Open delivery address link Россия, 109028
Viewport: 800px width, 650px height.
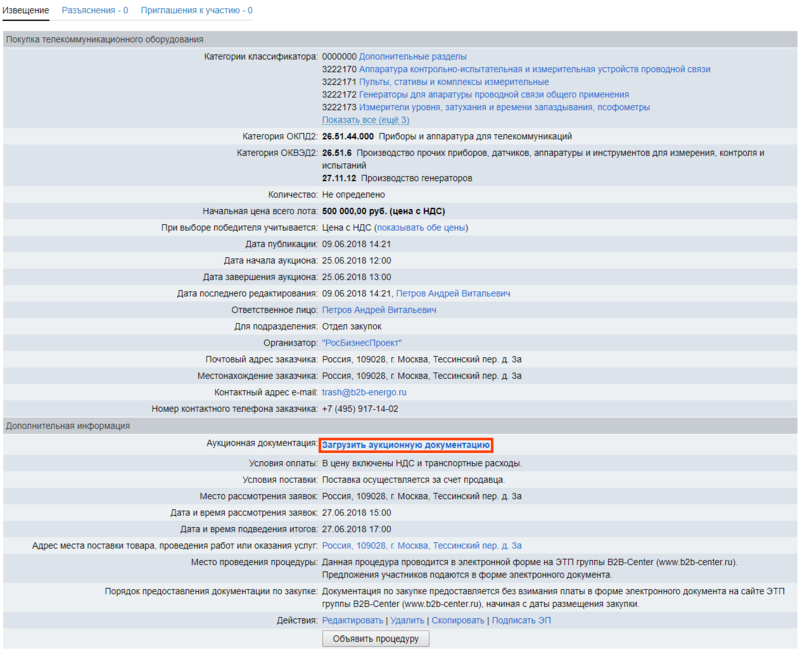pyautogui.click(x=421, y=546)
